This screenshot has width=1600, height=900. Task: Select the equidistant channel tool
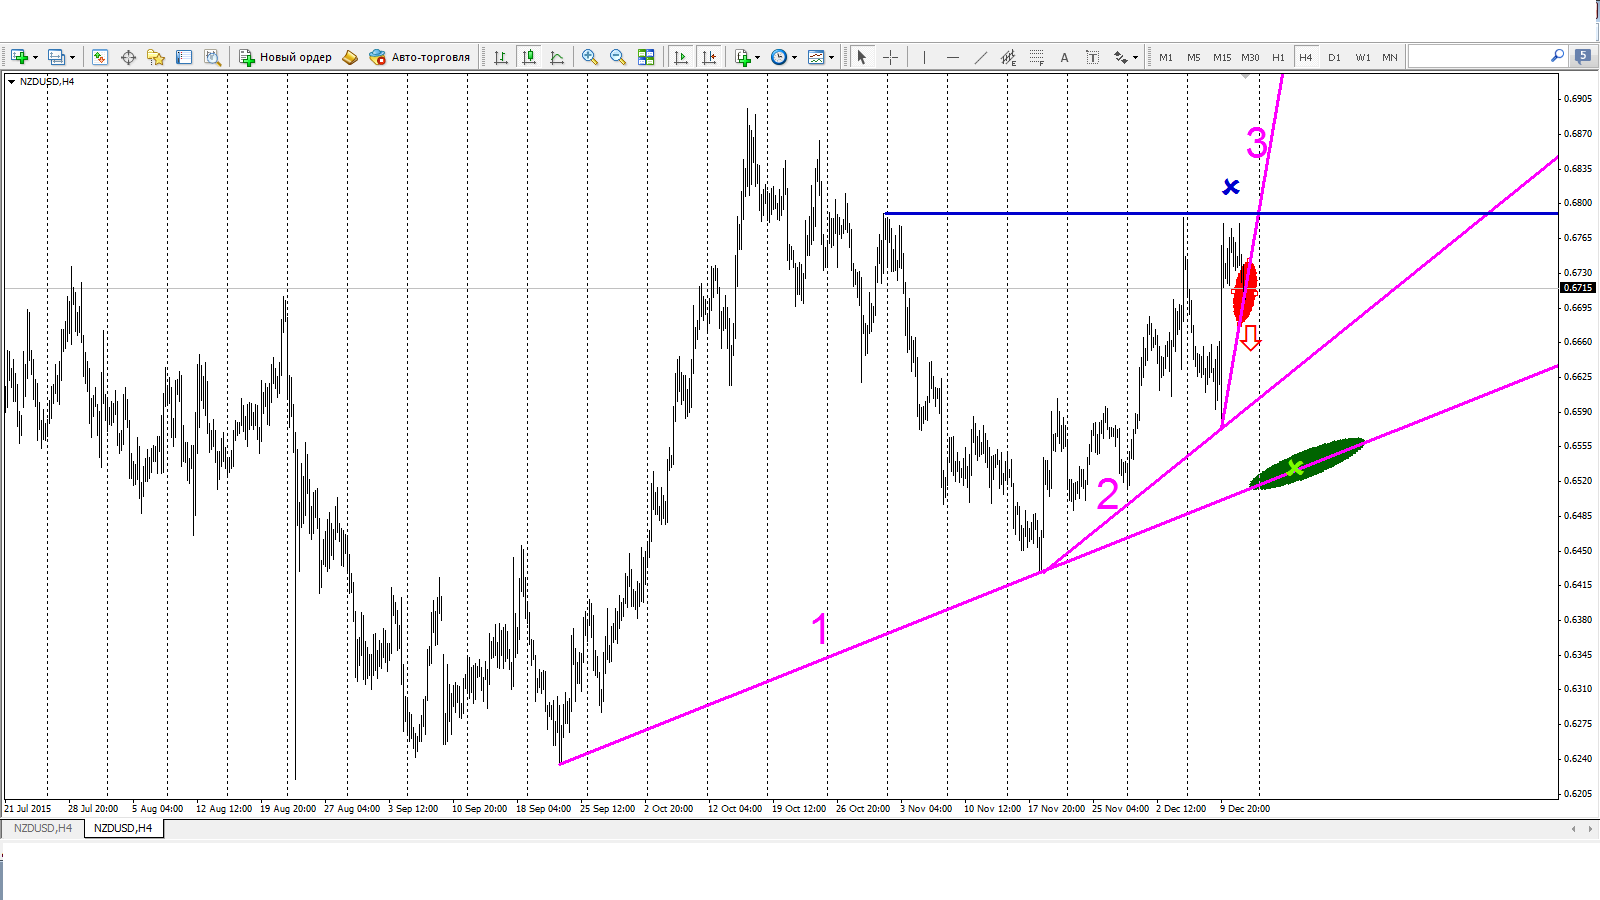tap(1008, 57)
